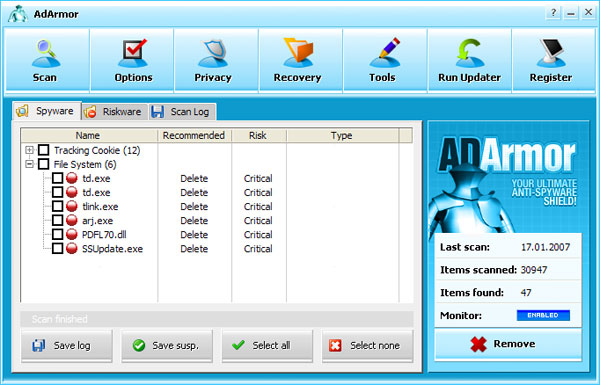Viewport: 600px width, 385px height.
Task: Tick the Tracking Cookie (12) checkbox
Action: coord(44,150)
